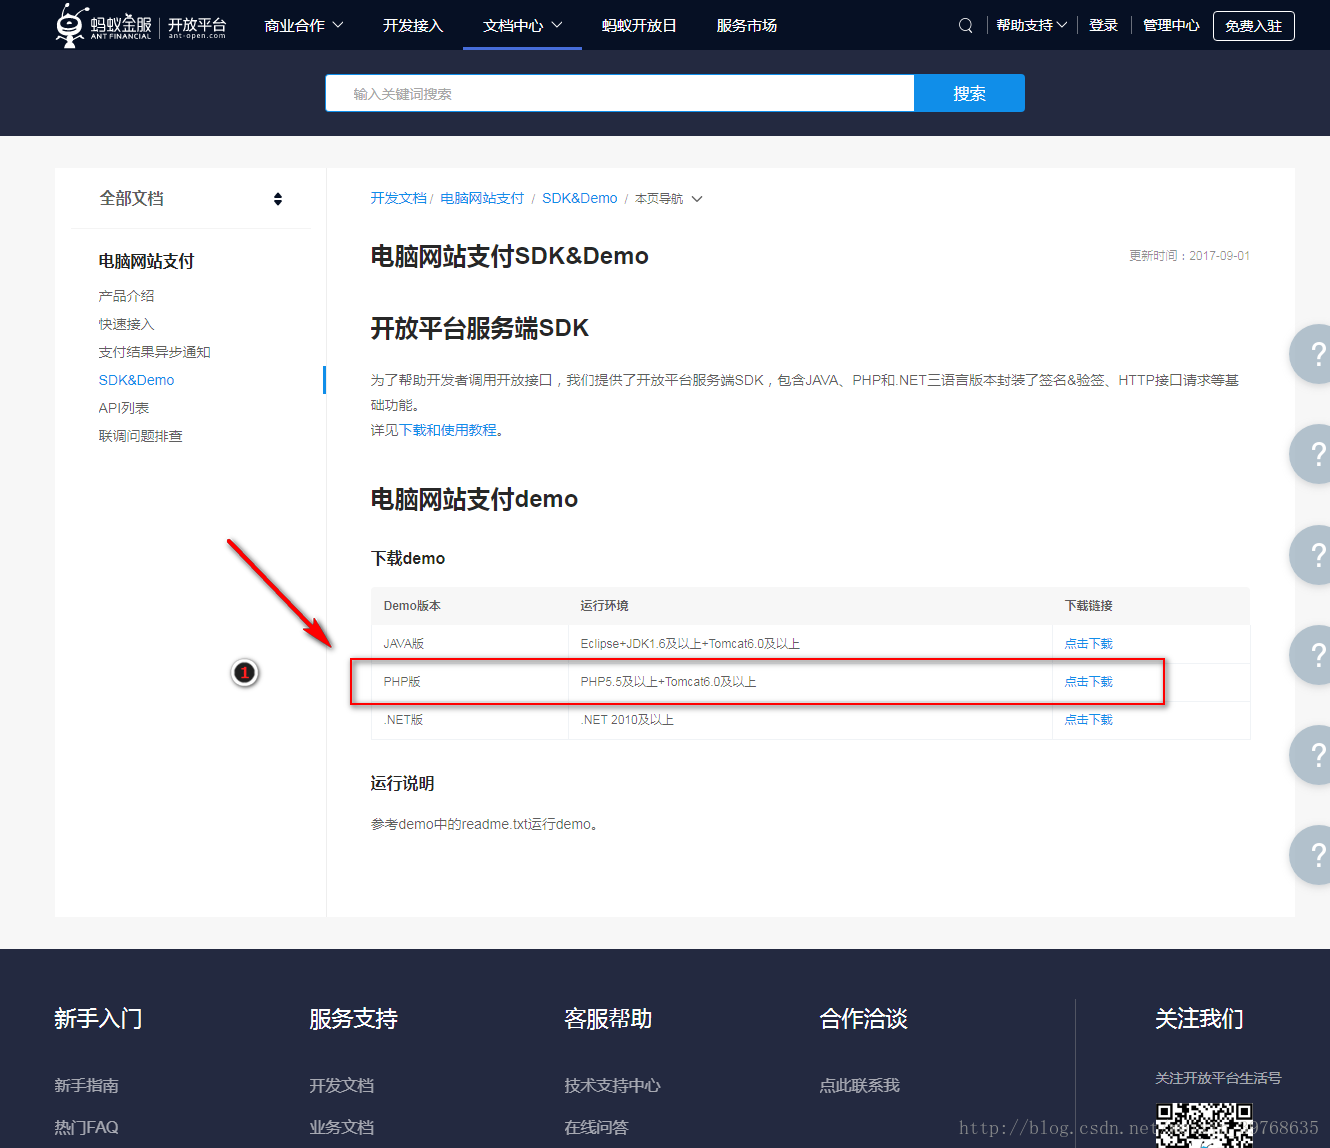Screen dimensions: 1330x1148
Task: Expand the 帮助支持 dropdown
Action: (x=1032, y=25)
